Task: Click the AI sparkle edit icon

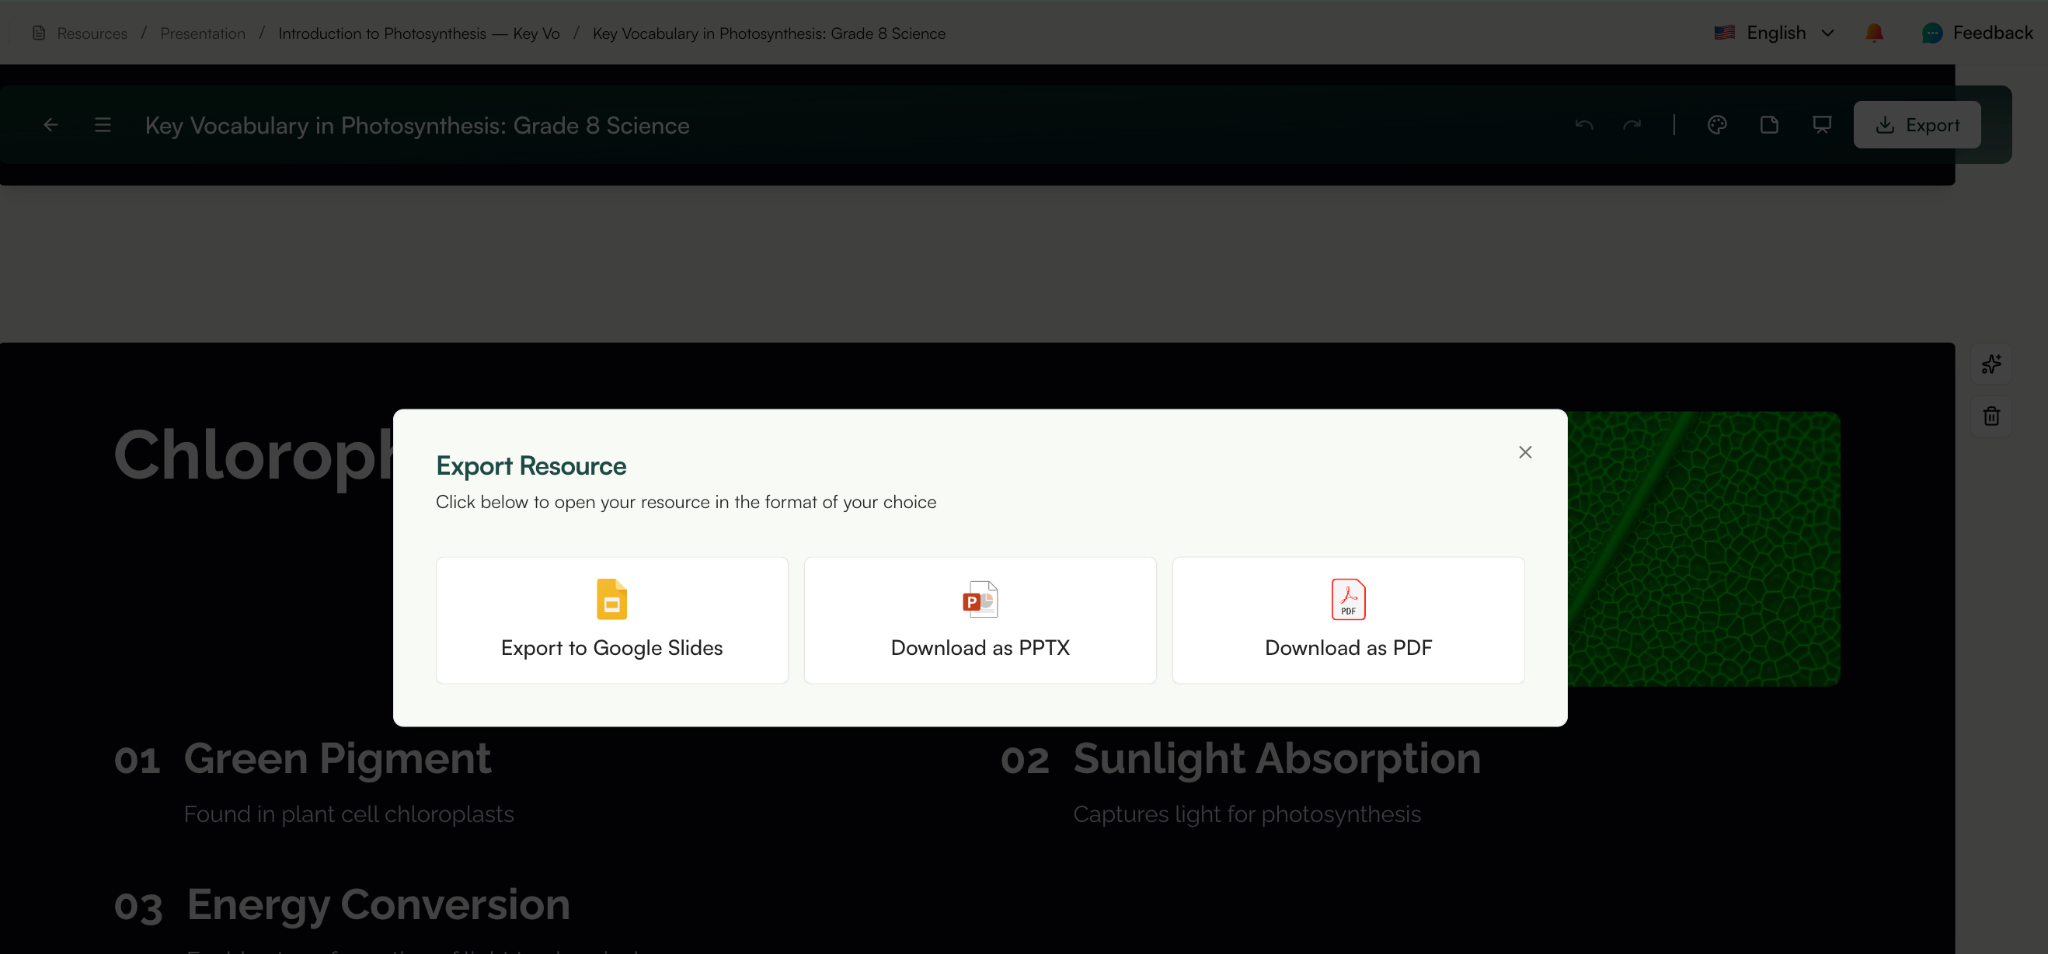Action: coord(1991,364)
